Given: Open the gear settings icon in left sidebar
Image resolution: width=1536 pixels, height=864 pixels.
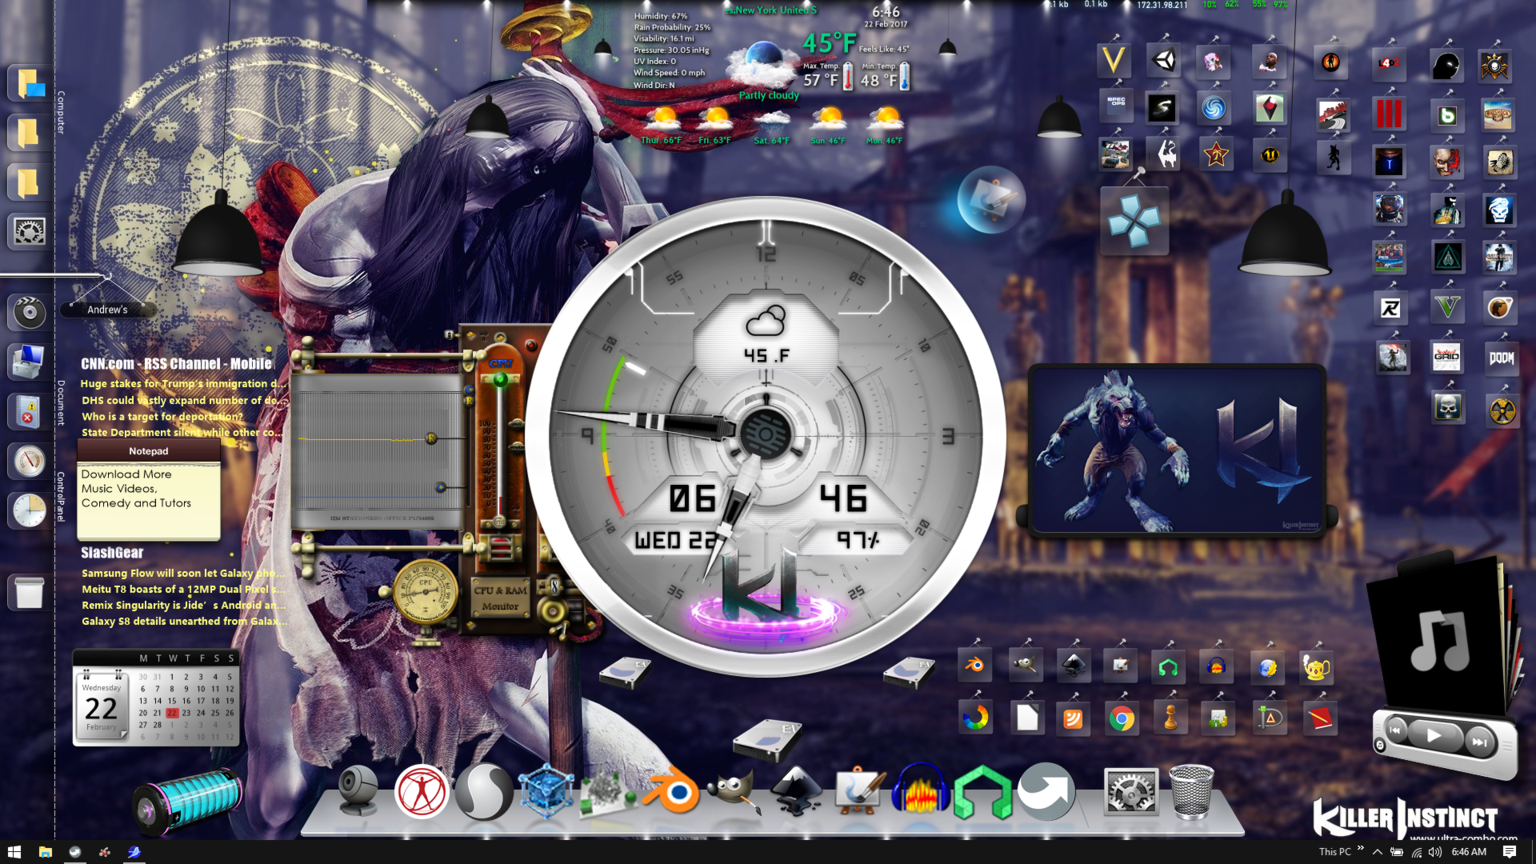Looking at the screenshot, I should click(x=28, y=231).
